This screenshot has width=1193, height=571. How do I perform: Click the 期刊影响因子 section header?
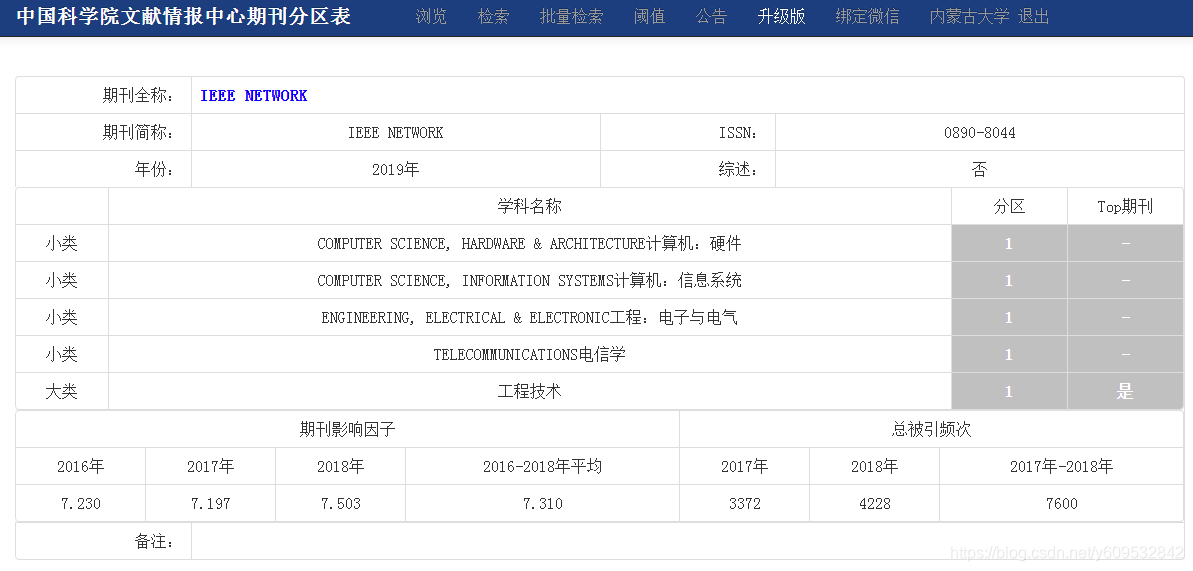pos(348,429)
